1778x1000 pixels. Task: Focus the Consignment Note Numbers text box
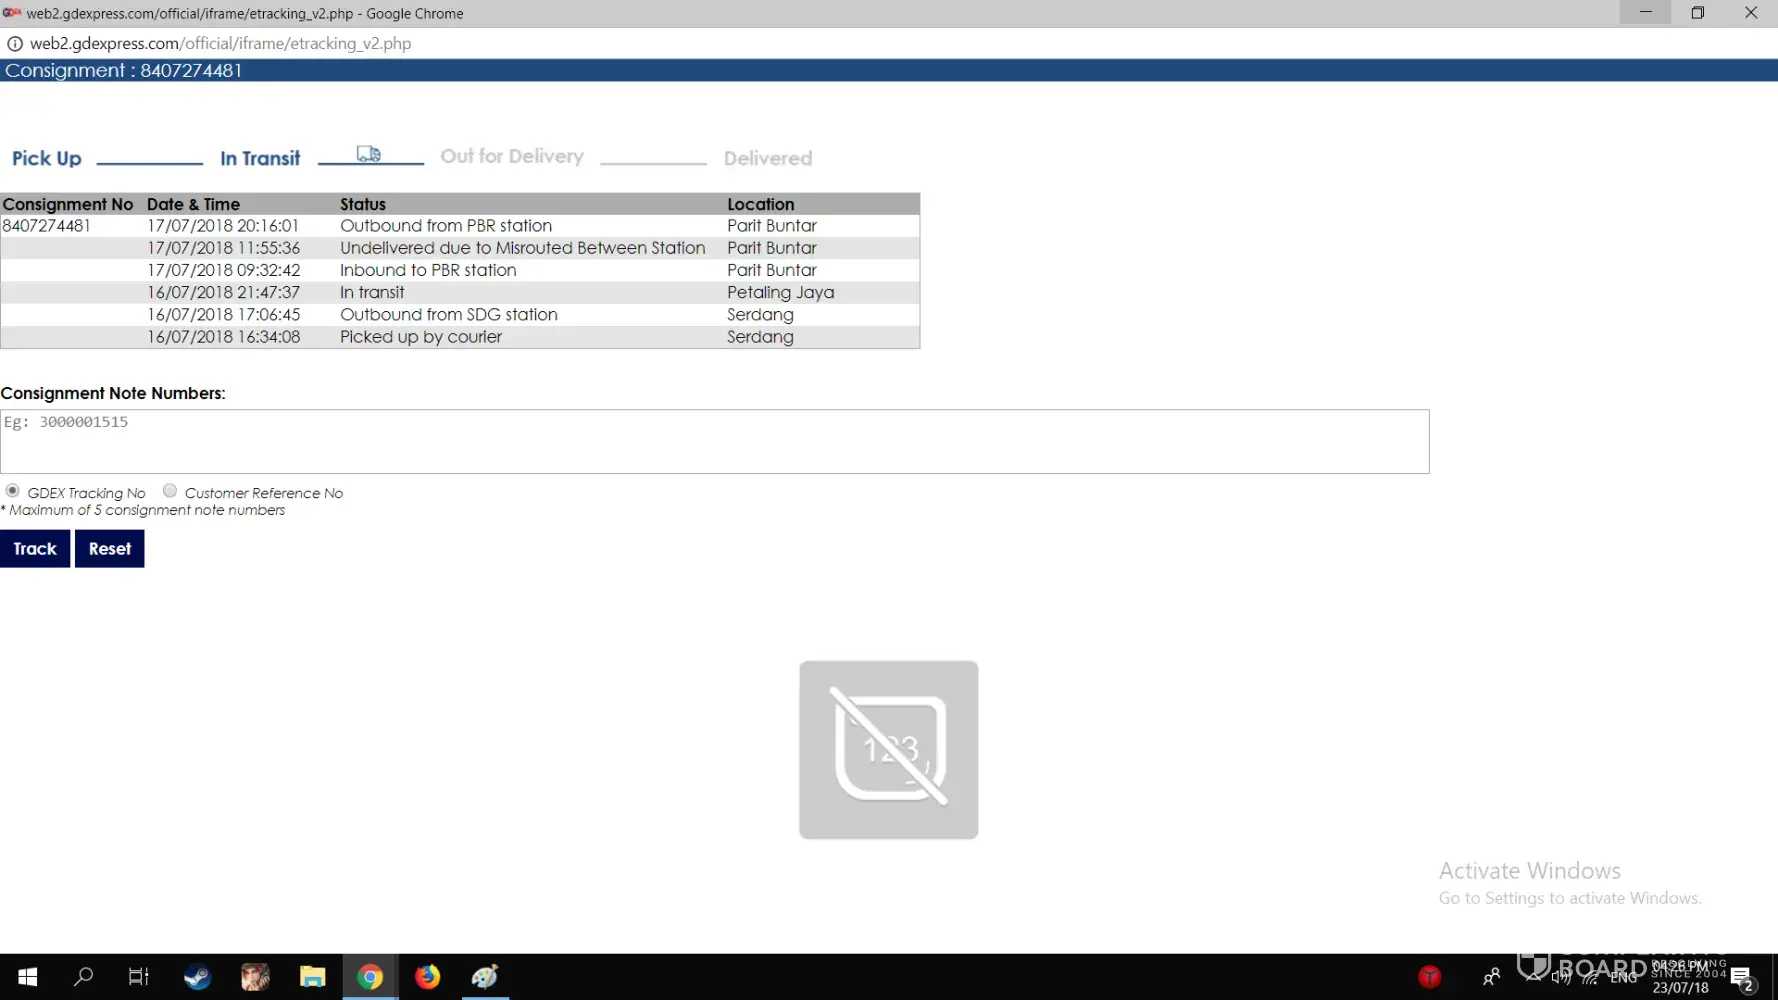click(715, 441)
